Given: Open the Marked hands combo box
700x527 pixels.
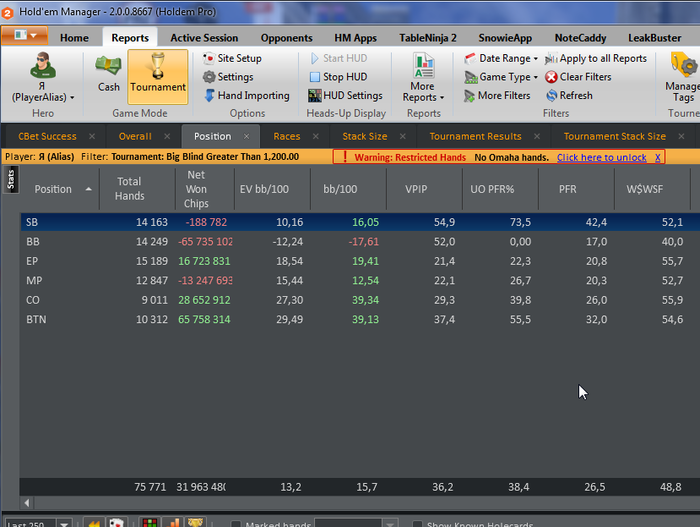Looking at the screenshot, I should point(356,523).
